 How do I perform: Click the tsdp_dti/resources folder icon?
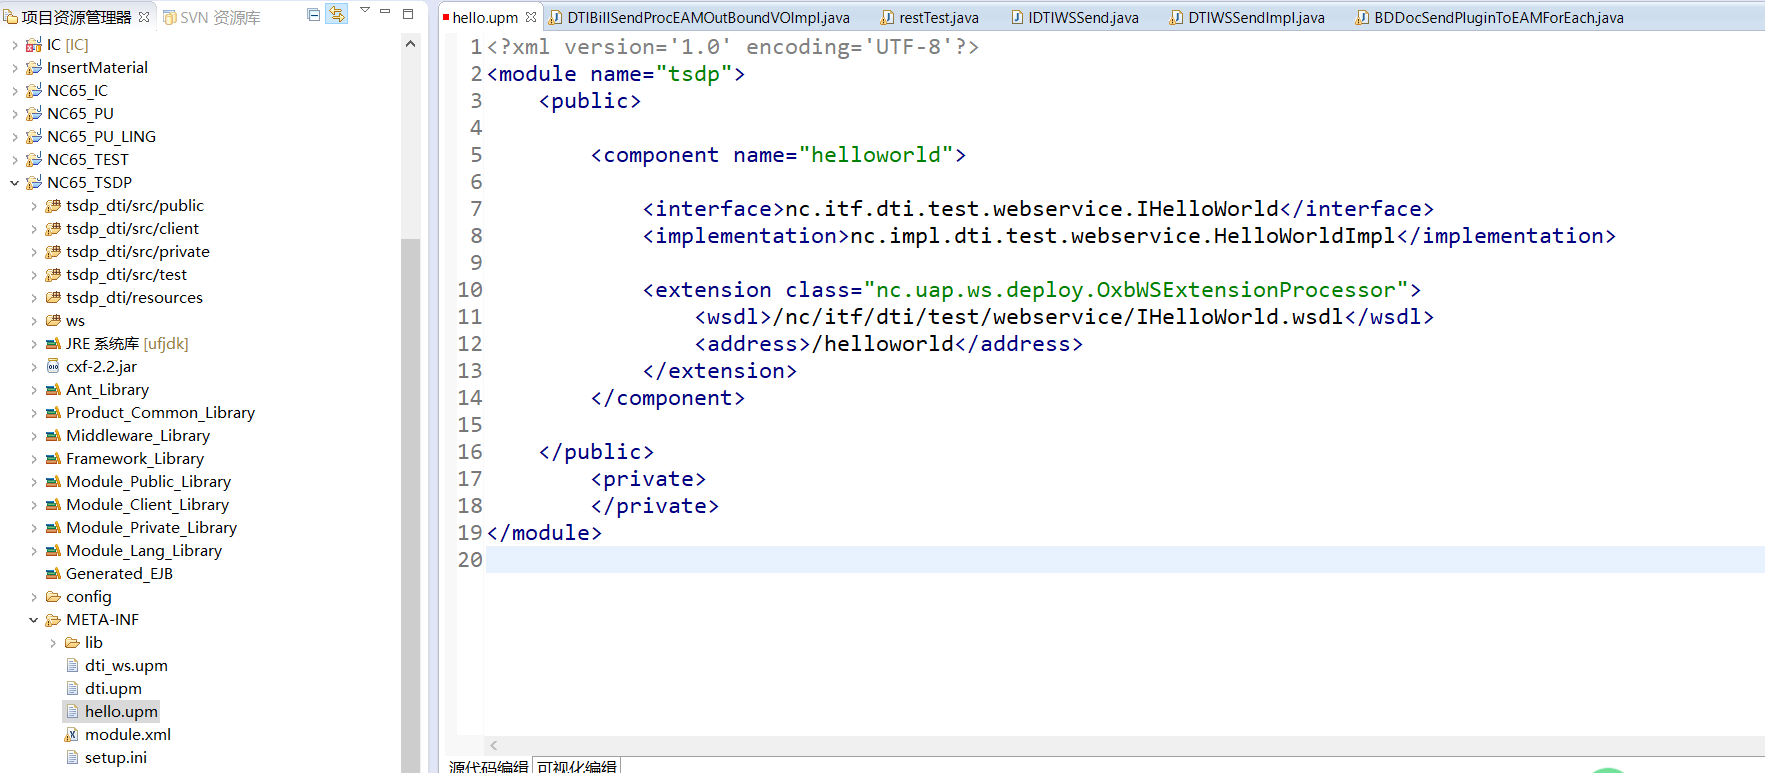[x=53, y=298]
